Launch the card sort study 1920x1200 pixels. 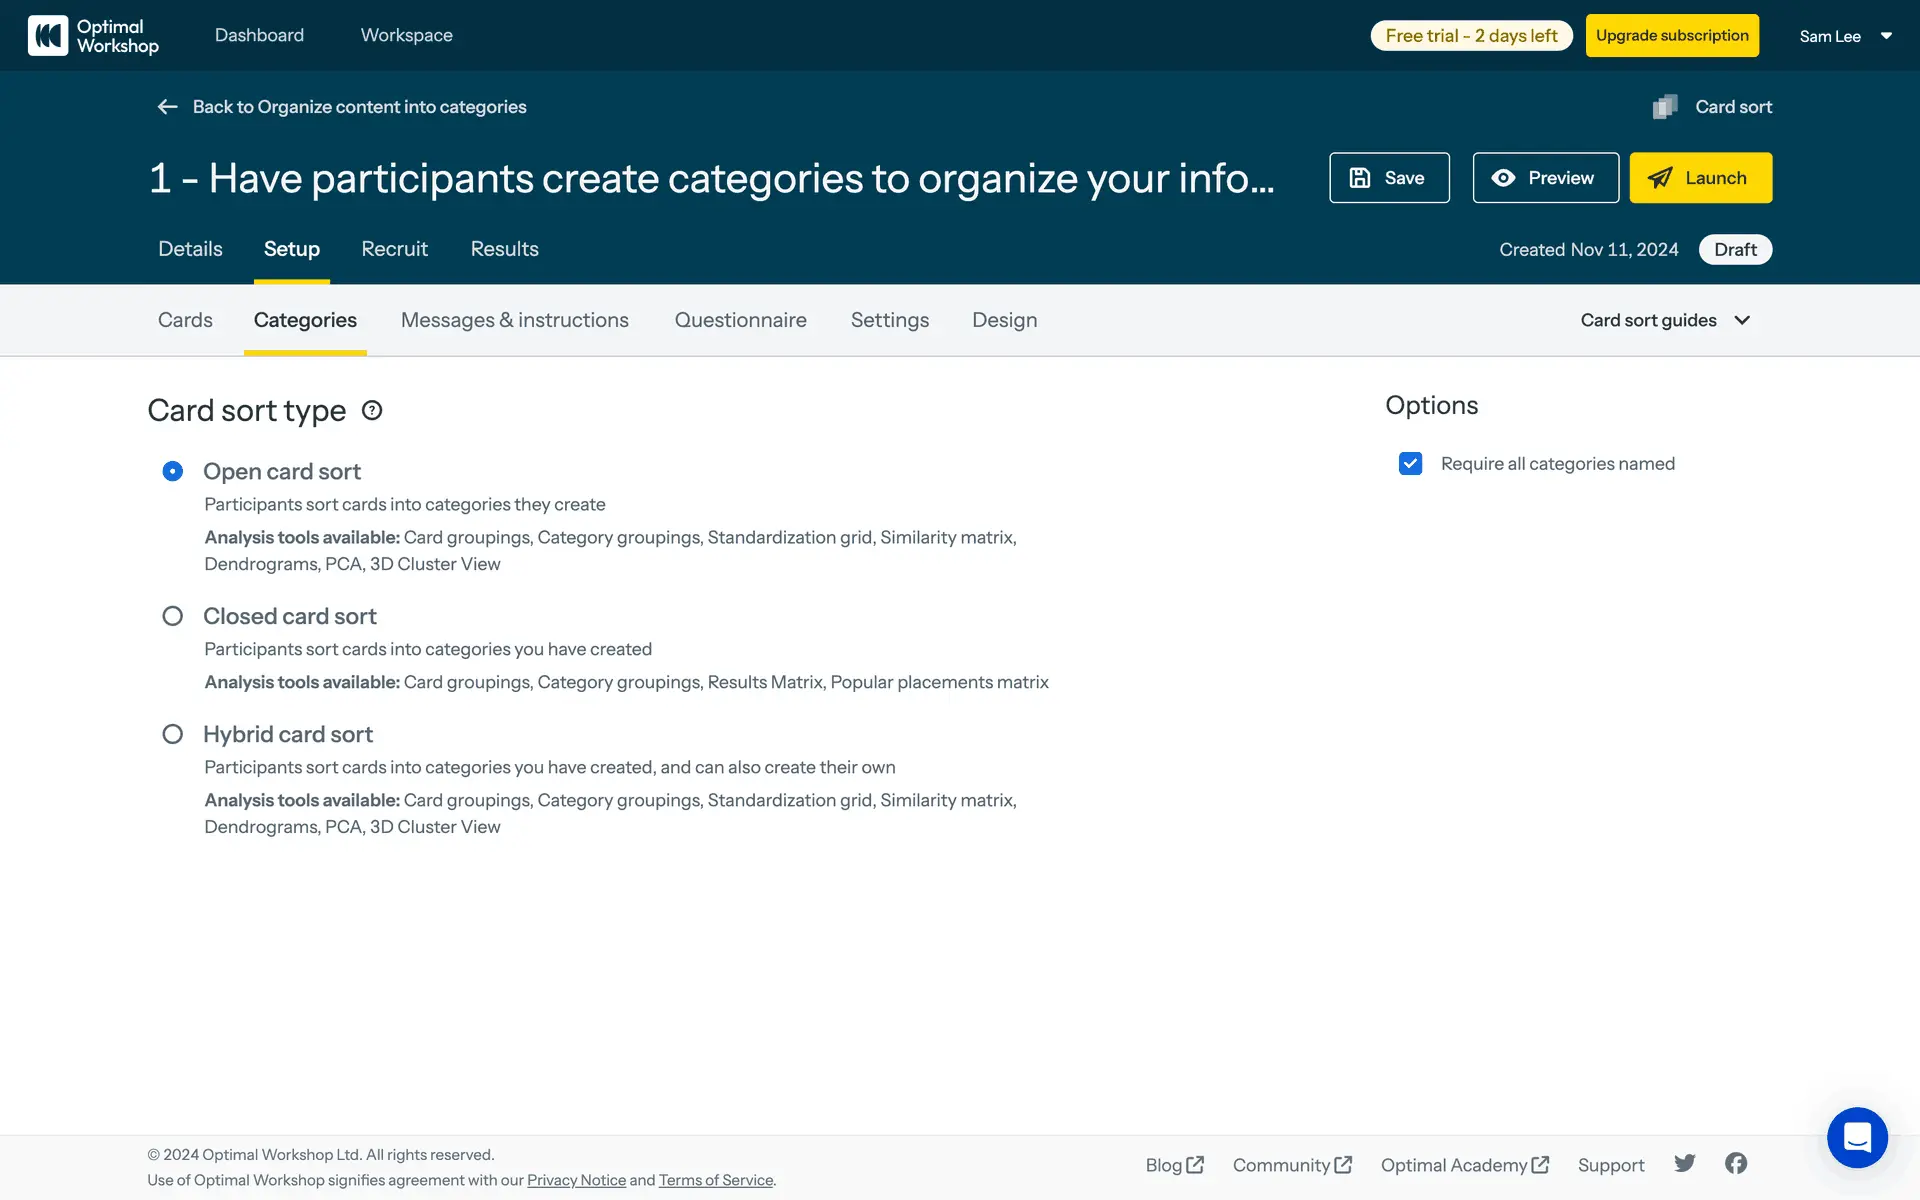1700,178
